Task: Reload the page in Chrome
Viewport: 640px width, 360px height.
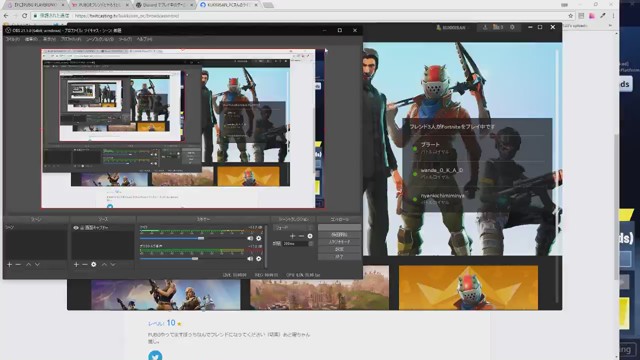Action: click(x=24, y=16)
